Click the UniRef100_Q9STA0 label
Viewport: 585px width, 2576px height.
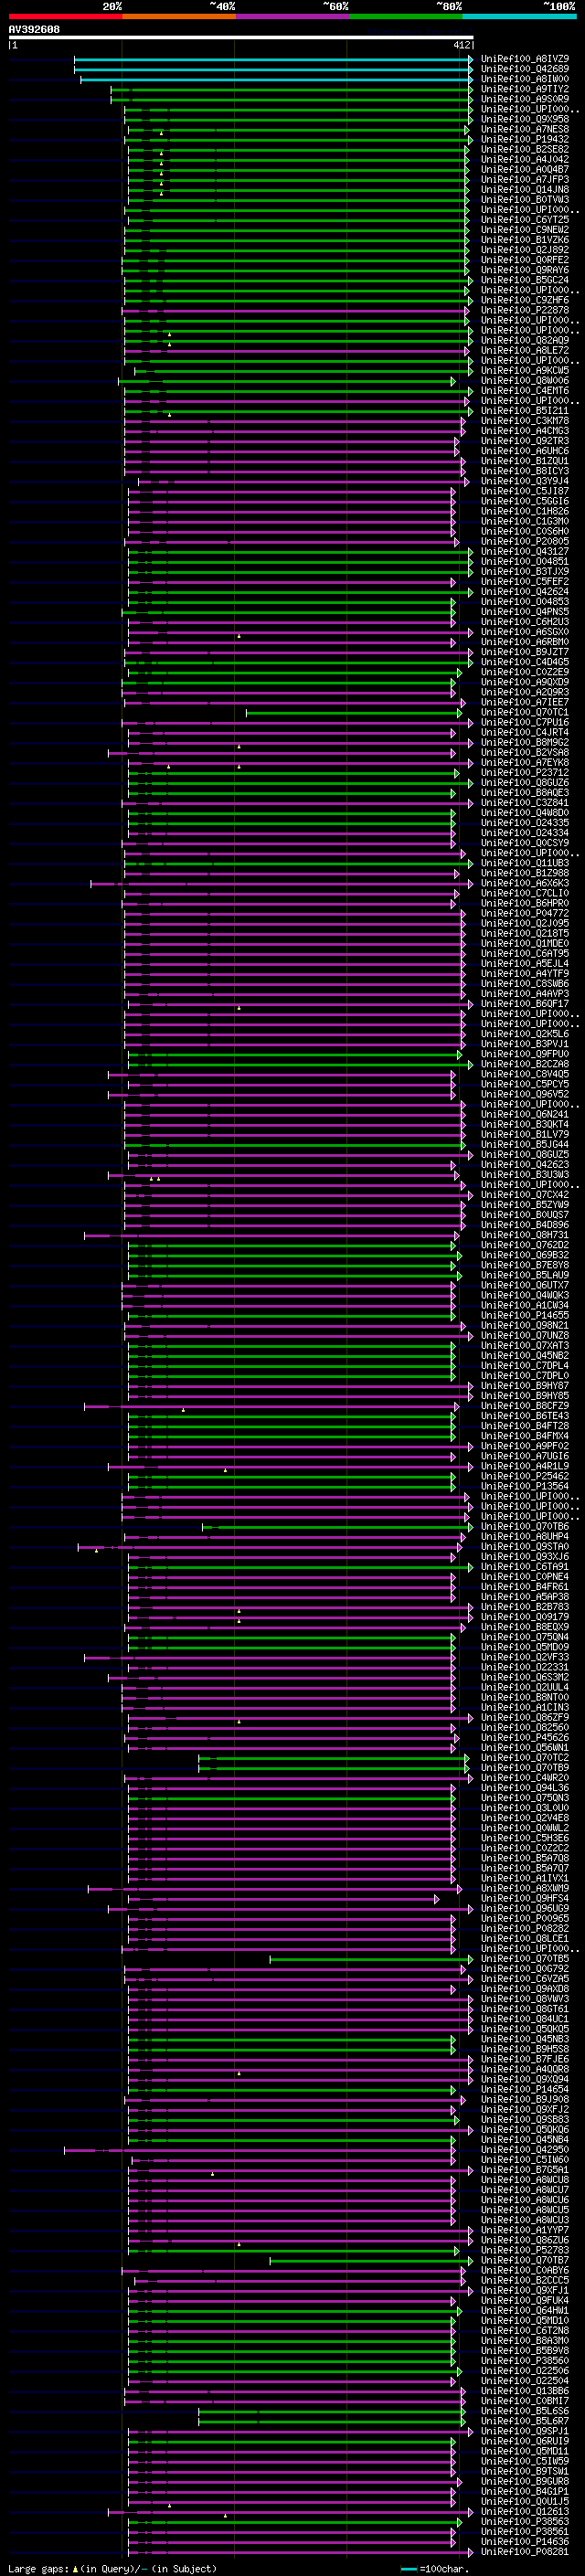click(525, 1546)
